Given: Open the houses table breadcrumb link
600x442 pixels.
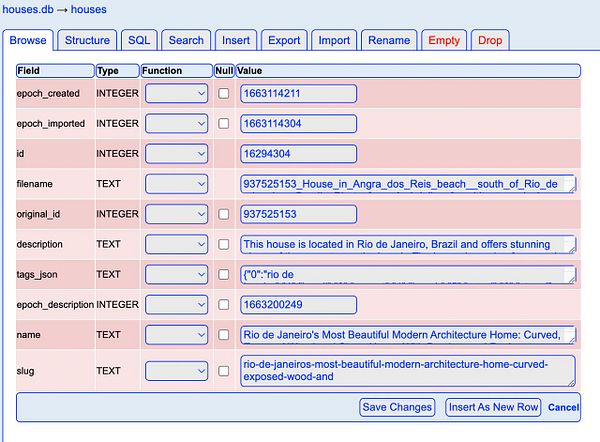Looking at the screenshot, I should pos(89,9).
